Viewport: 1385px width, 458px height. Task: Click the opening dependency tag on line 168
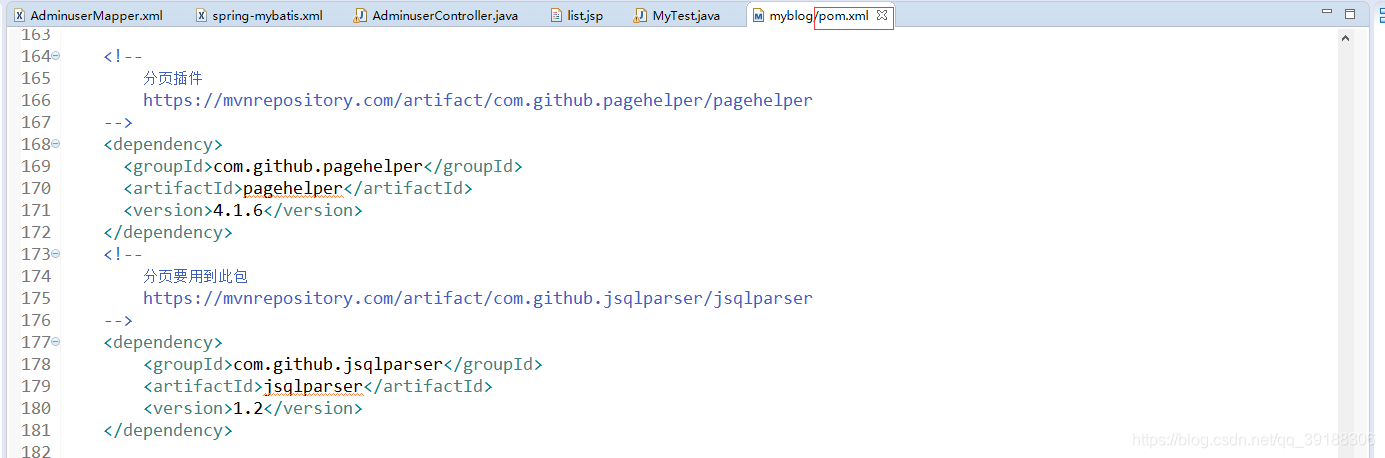click(x=163, y=144)
